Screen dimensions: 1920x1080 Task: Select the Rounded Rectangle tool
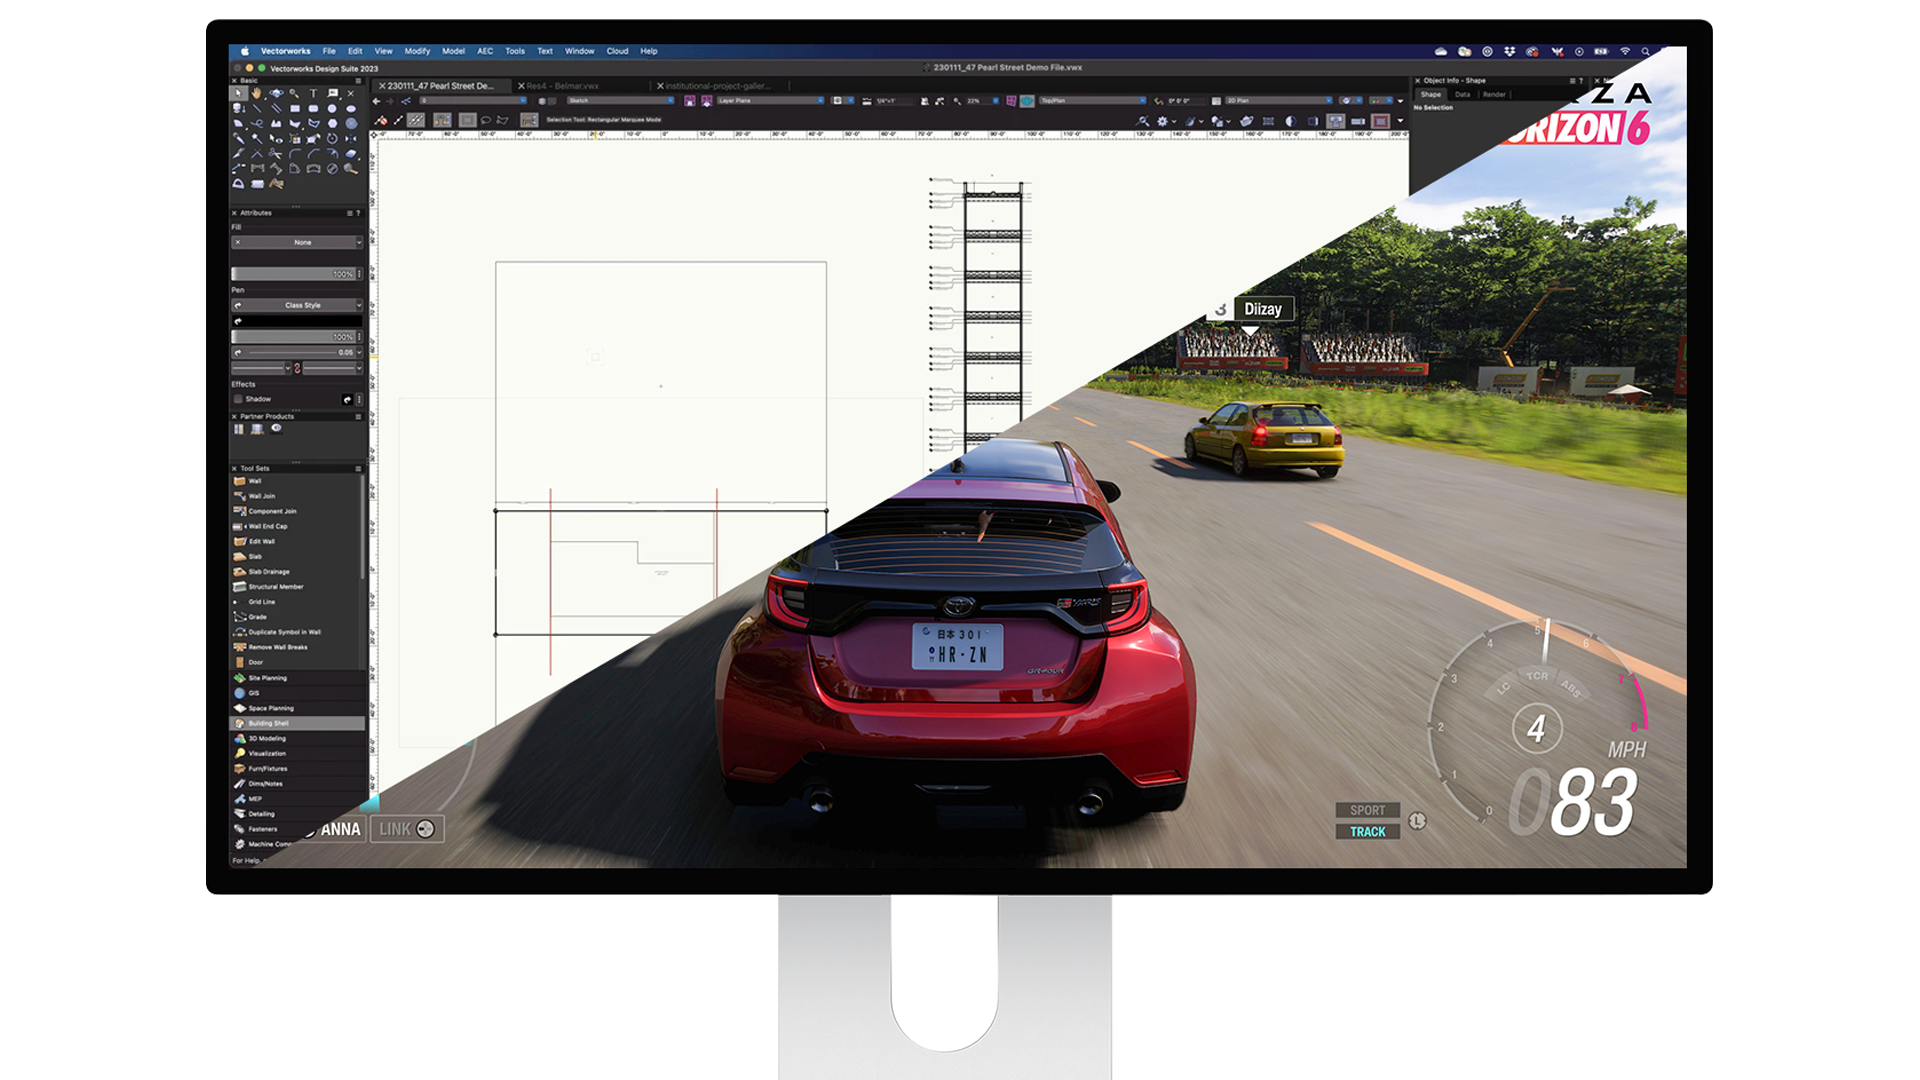pos(313,108)
